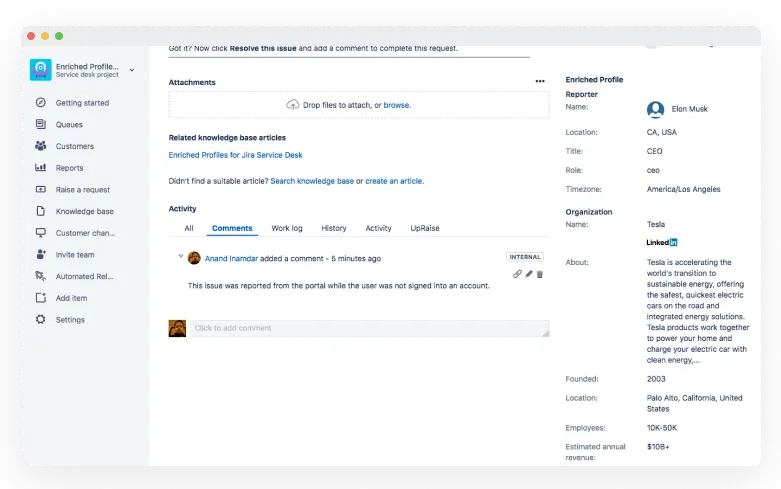
Task: Switch to the Work log tab
Action: coord(287,229)
